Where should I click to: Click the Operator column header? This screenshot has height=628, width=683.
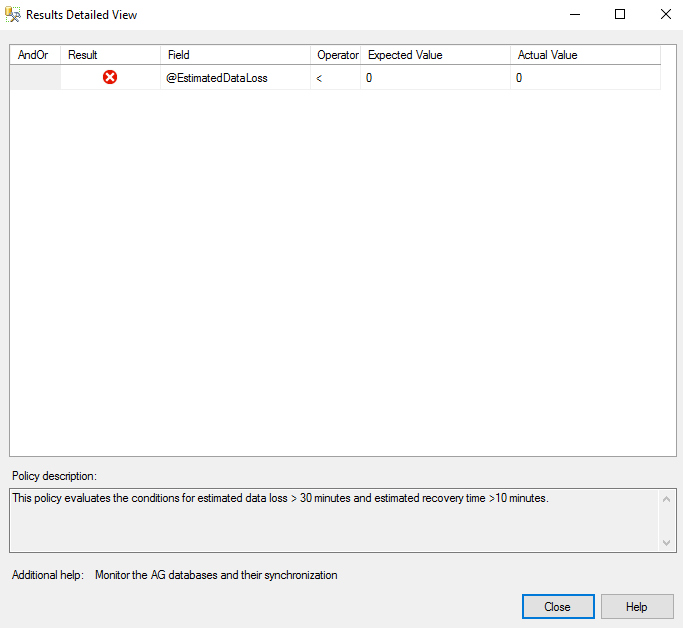[335, 55]
